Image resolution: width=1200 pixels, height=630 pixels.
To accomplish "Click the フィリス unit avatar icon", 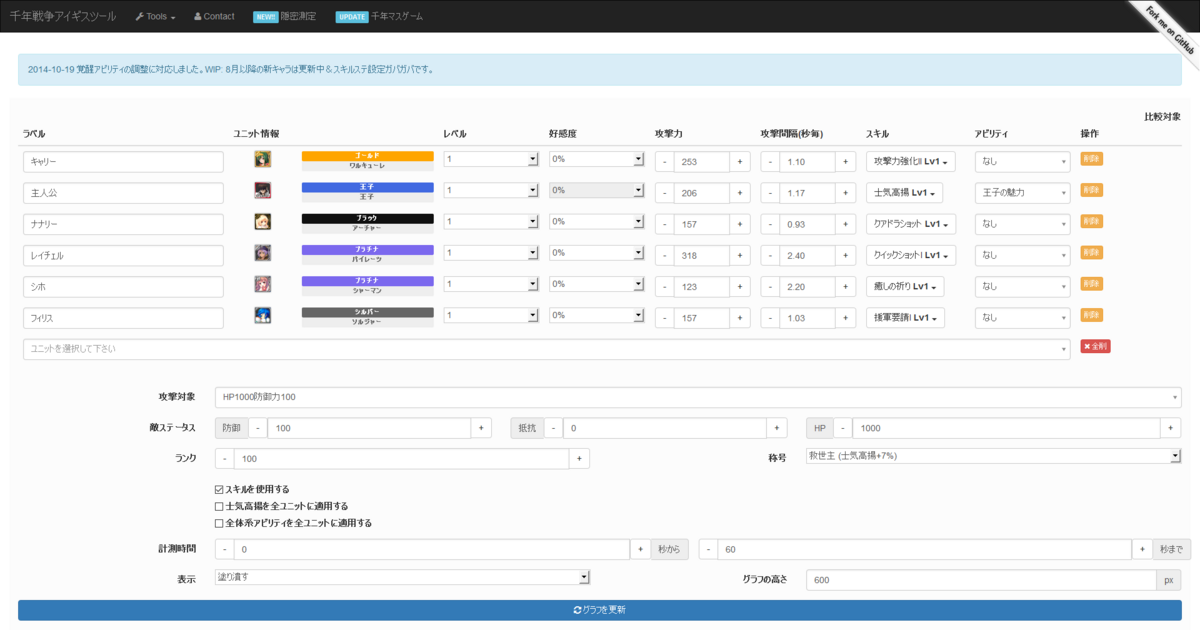I will click(x=263, y=315).
